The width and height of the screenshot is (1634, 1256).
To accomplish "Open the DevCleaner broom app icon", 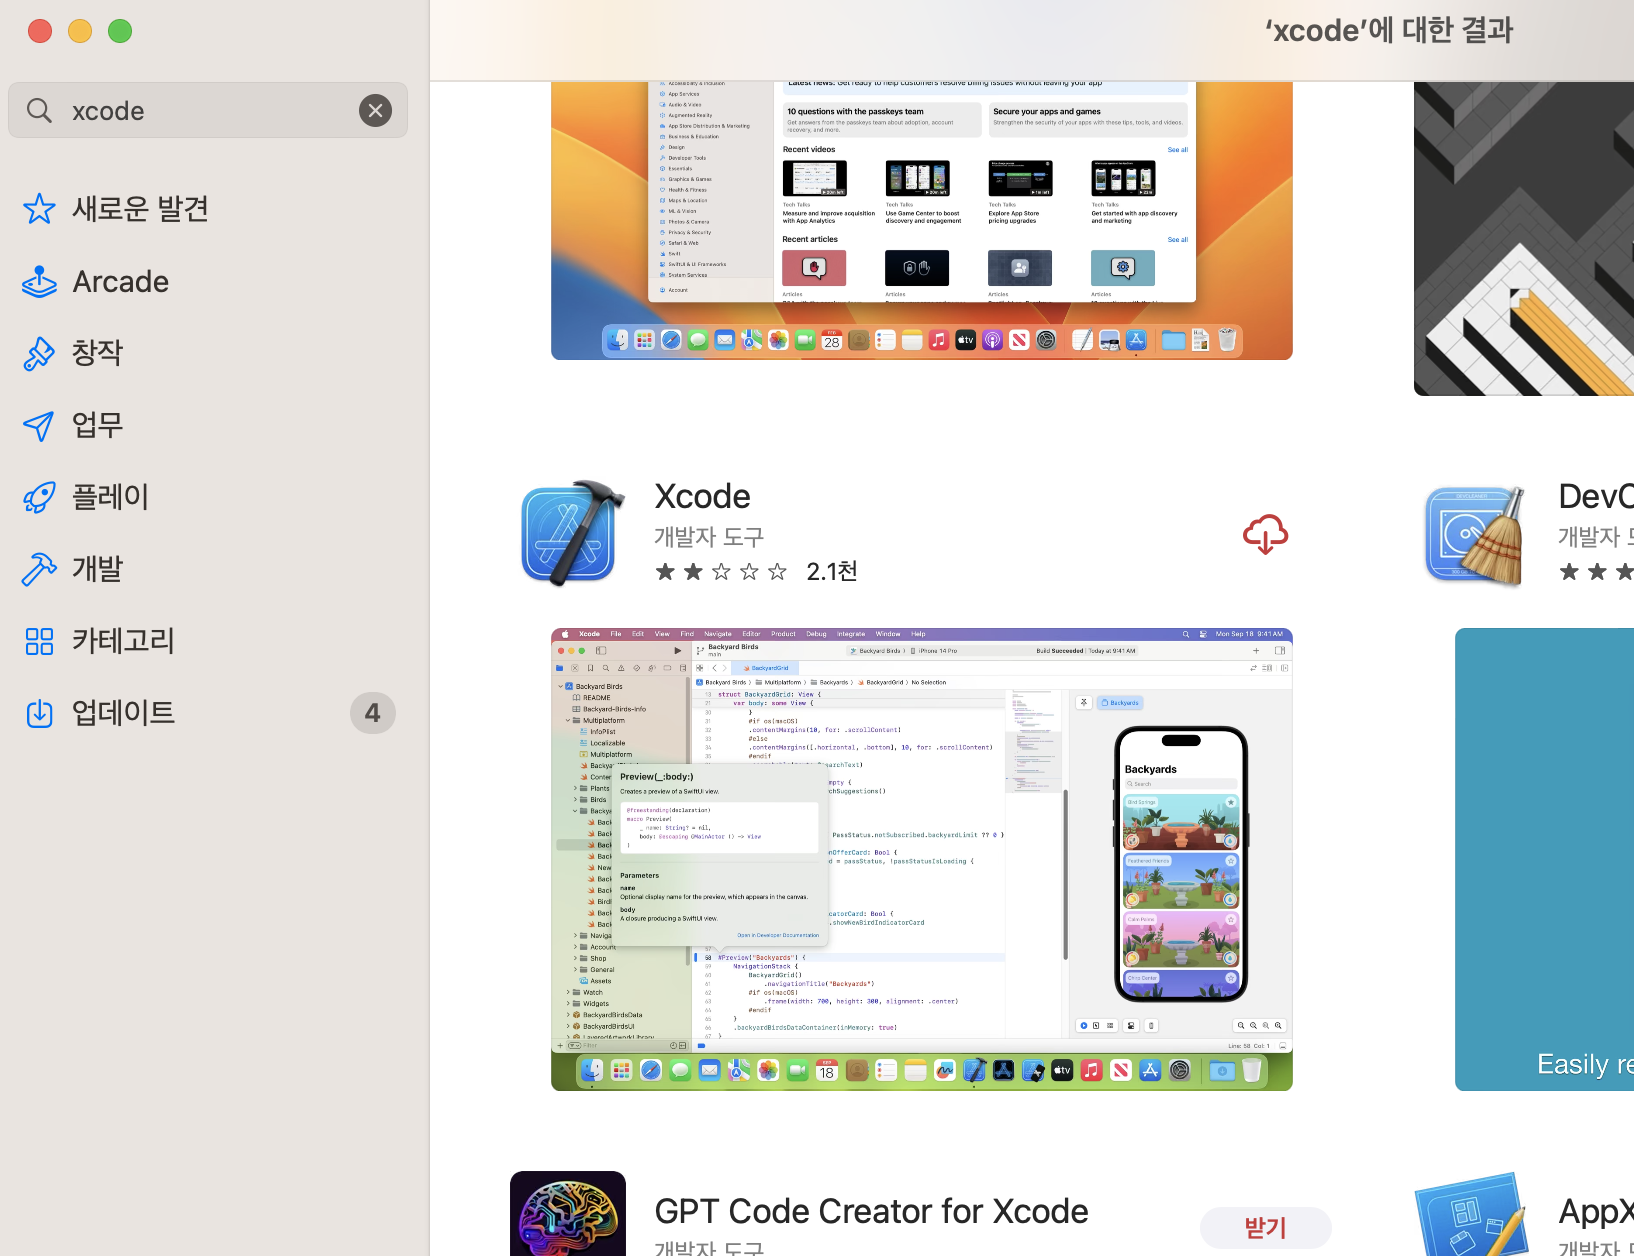I will pyautogui.click(x=1477, y=535).
